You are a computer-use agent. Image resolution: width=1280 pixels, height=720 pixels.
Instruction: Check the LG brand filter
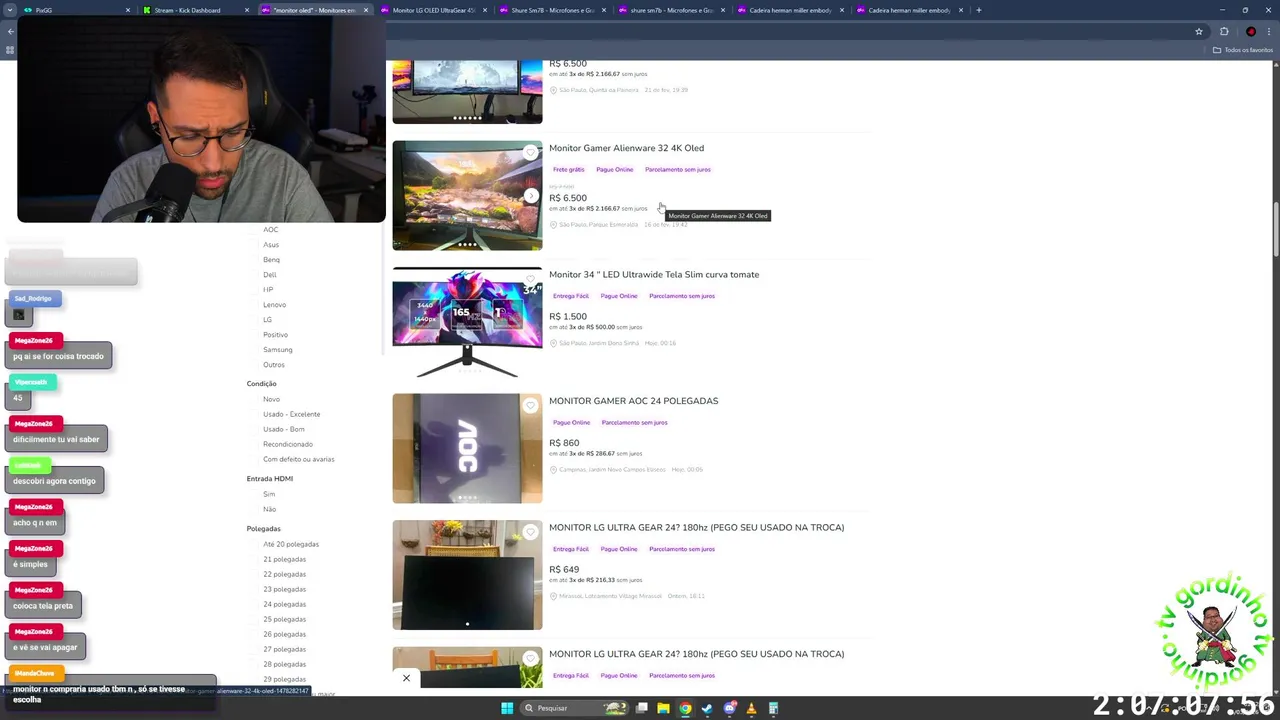click(267, 319)
